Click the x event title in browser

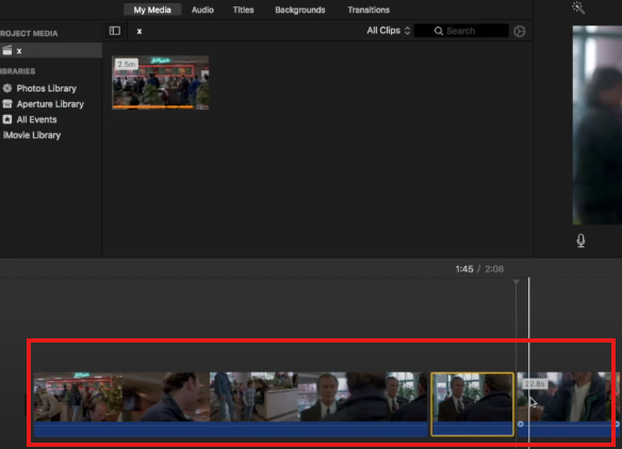click(x=139, y=31)
